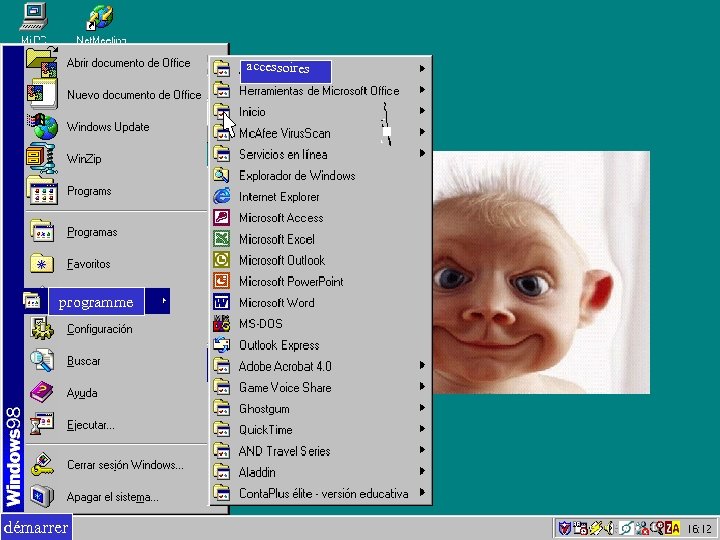Click the MS-DOS icon
Screen dimensions: 720x540
[x=222, y=324]
